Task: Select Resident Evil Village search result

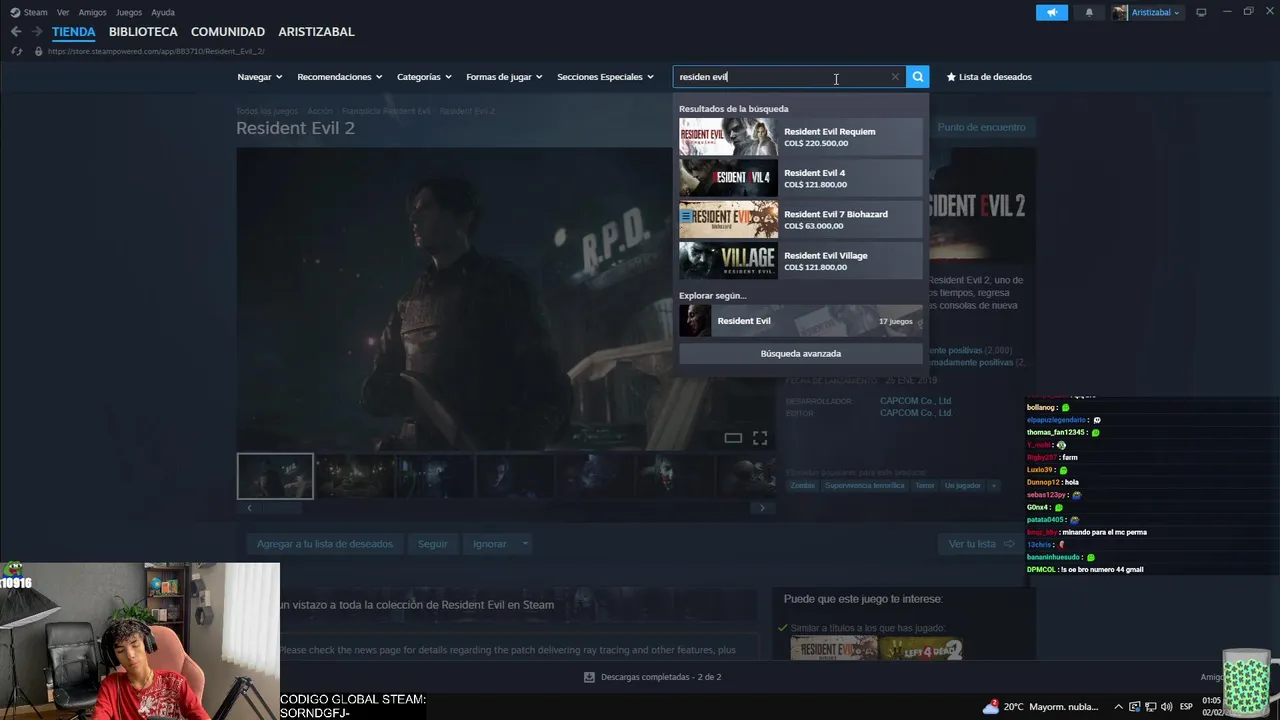Action: click(x=800, y=261)
